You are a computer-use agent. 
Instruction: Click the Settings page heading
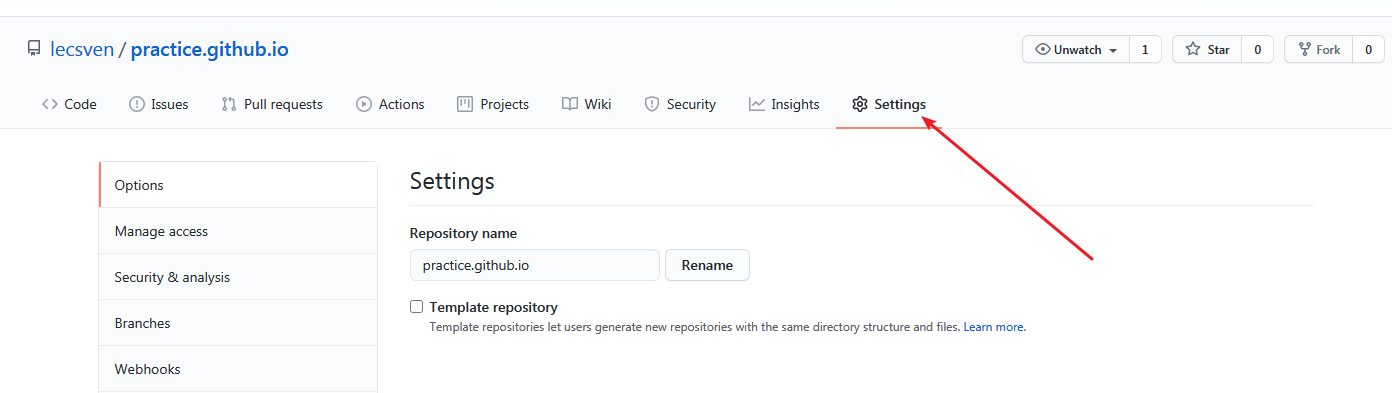(452, 181)
